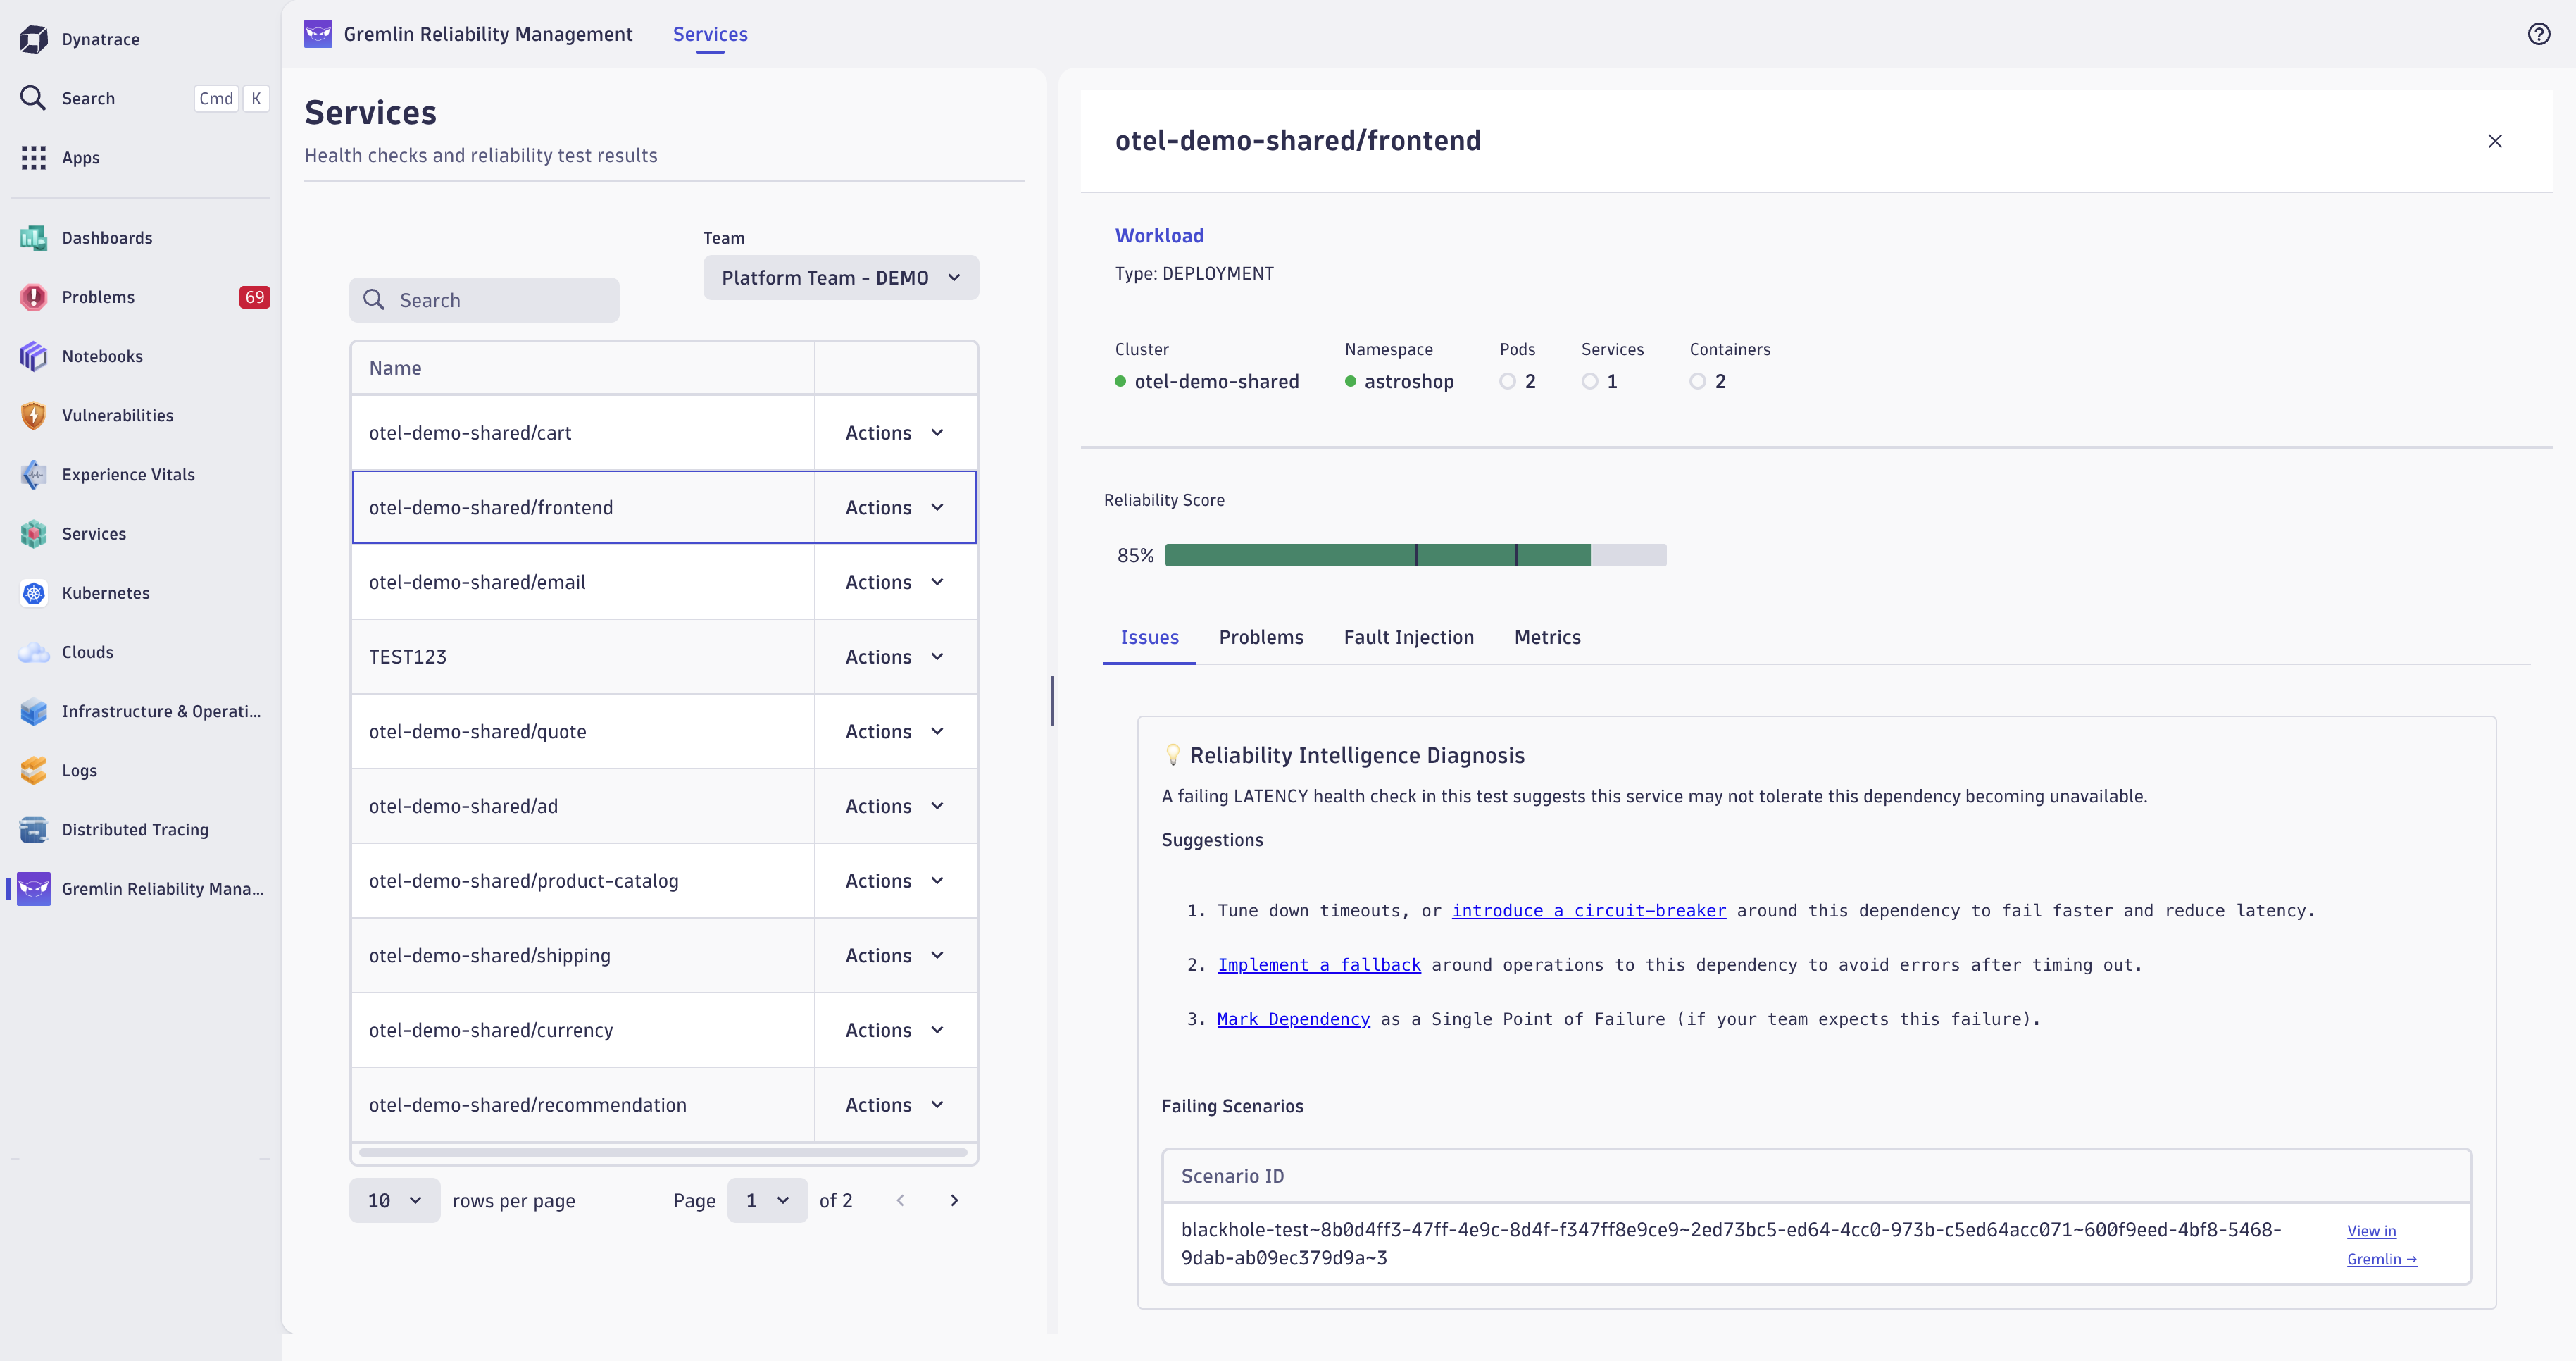Close the otel-demo-shared/frontend detail panel
The image size is (2576, 1361).
(2495, 141)
